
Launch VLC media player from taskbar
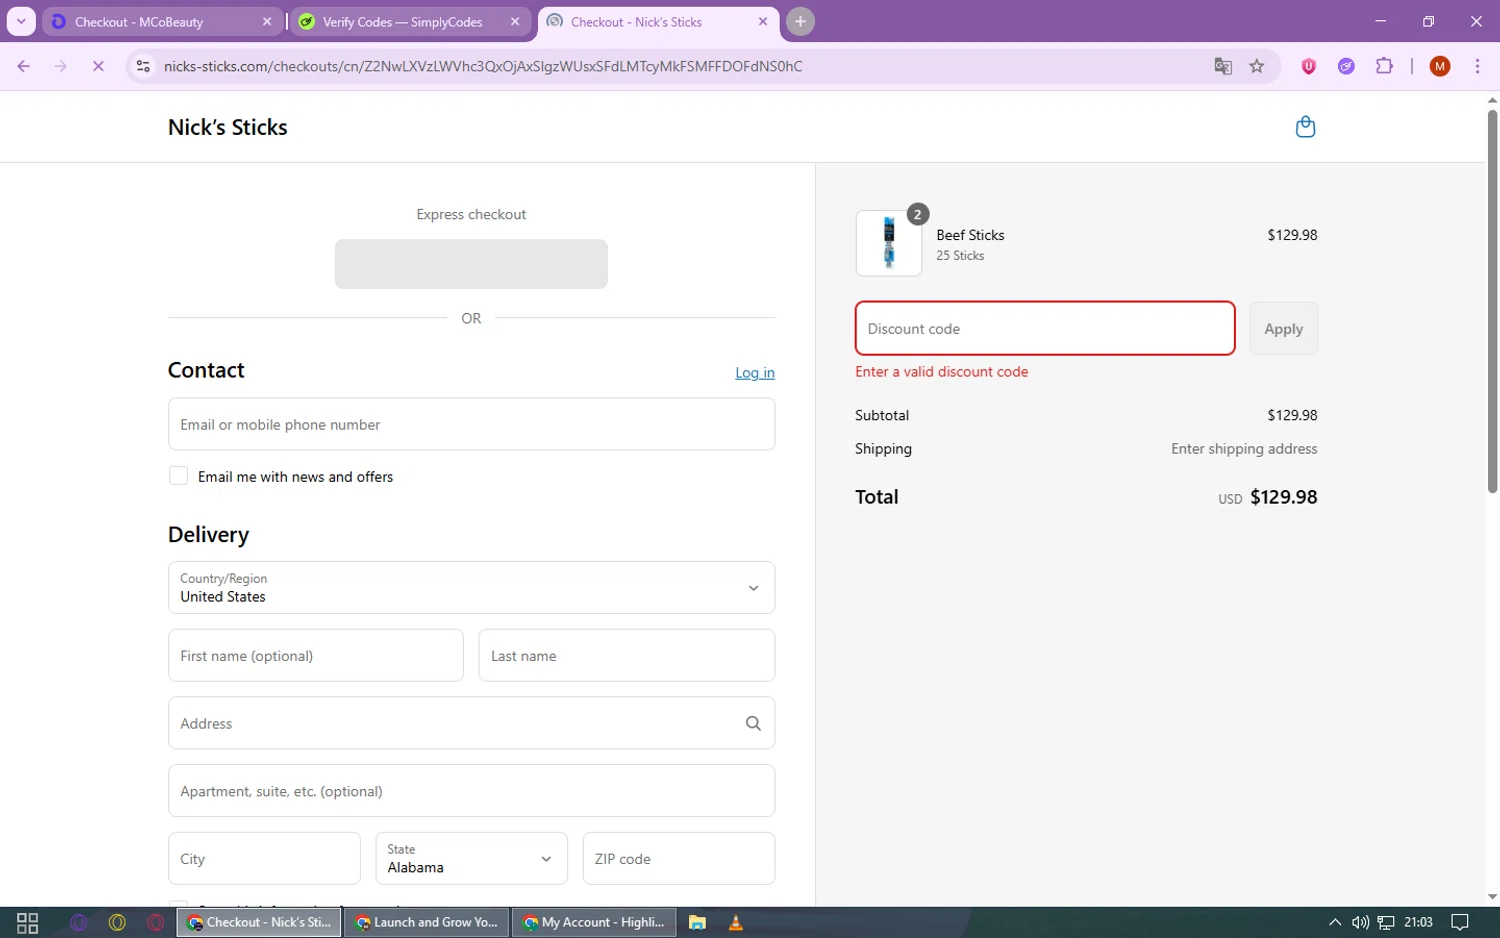click(735, 922)
